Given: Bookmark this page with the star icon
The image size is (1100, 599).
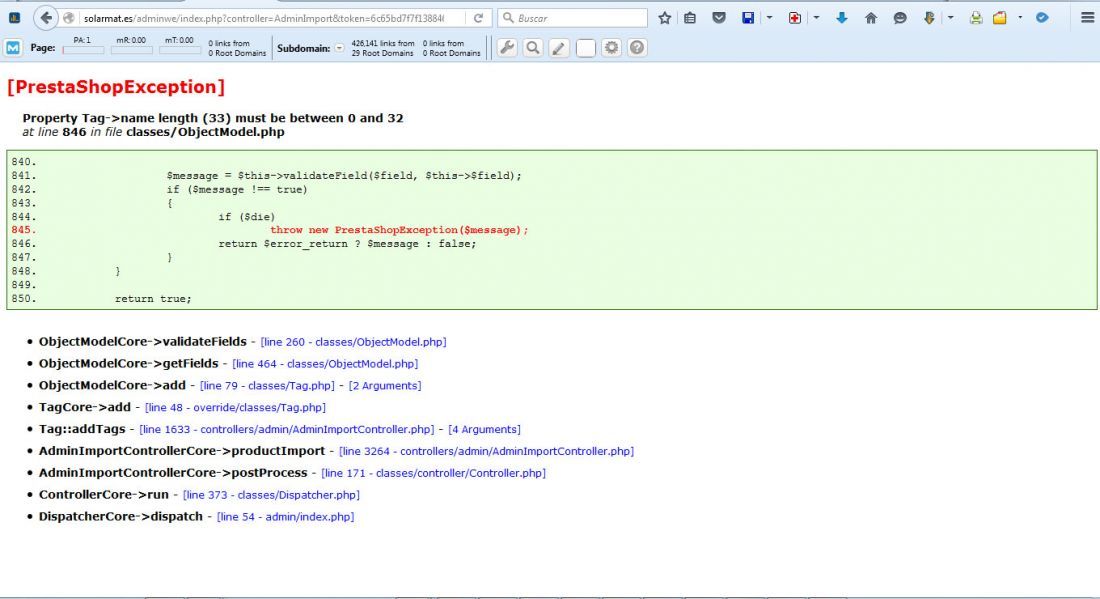Looking at the screenshot, I should pyautogui.click(x=664, y=18).
